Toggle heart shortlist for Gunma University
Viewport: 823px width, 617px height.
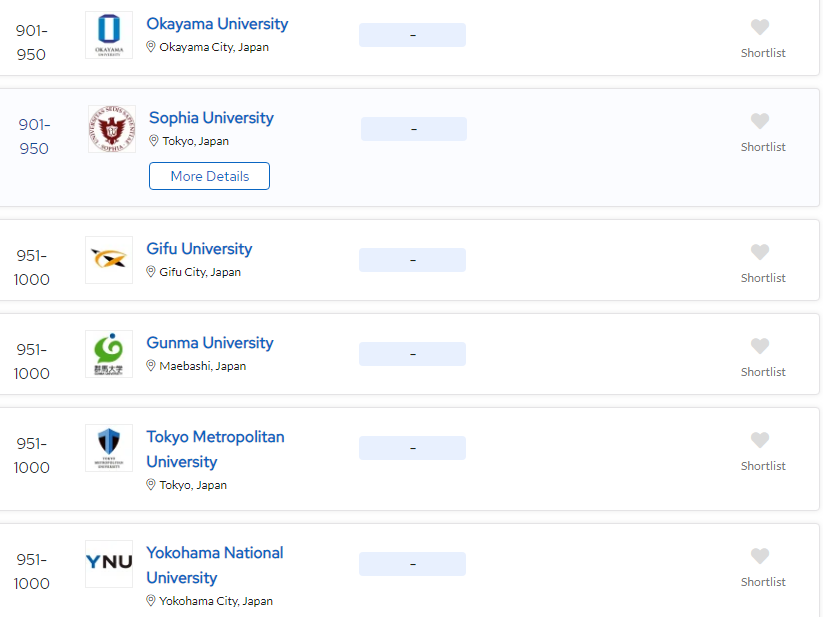(759, 346)
